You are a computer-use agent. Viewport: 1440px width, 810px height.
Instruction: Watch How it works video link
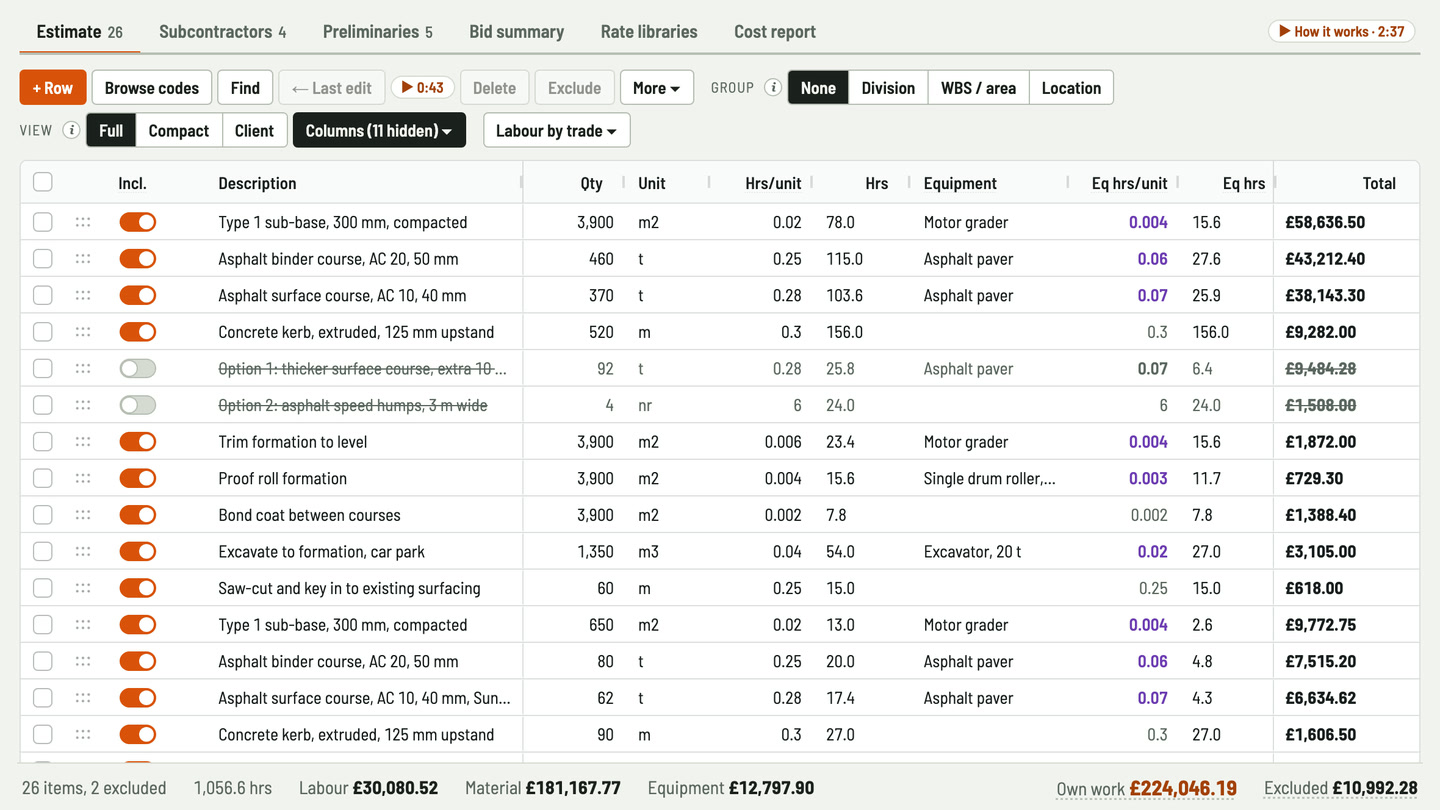[x=1341, y=31]
